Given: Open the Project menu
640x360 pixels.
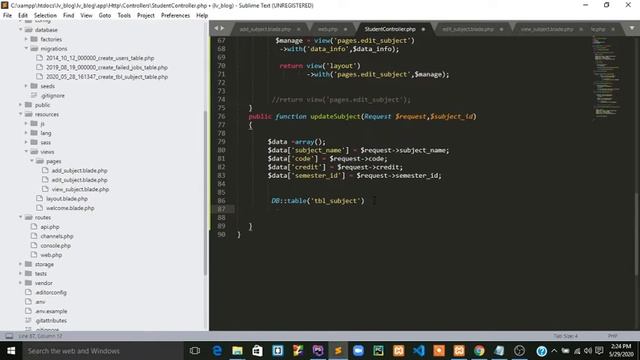Looking at the screenshot, I should (145, 16).
